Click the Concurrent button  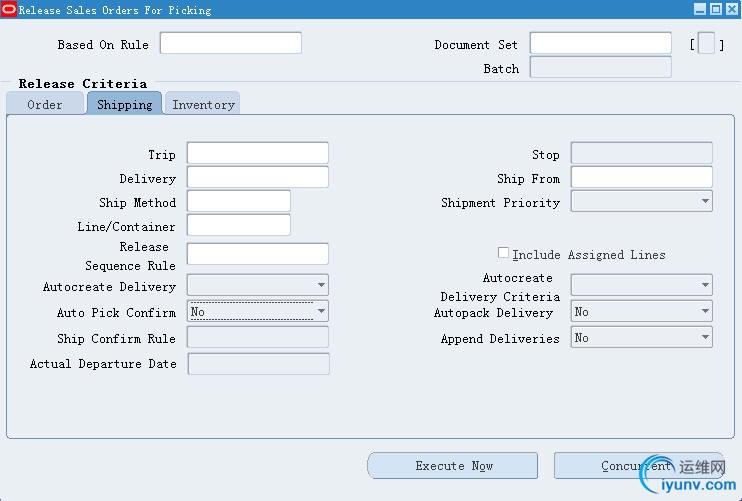638,466
